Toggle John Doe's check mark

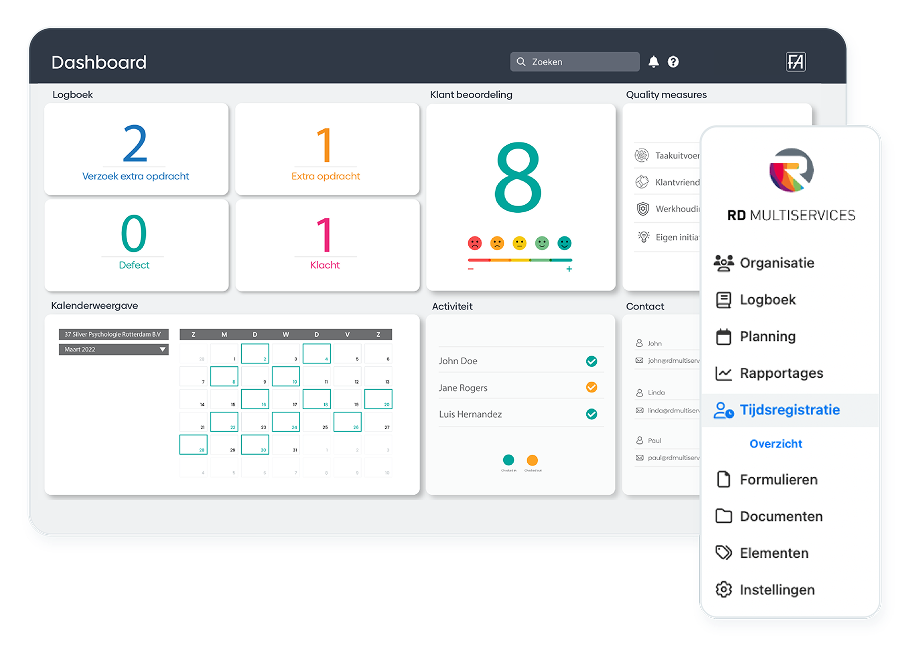[591, 361]
